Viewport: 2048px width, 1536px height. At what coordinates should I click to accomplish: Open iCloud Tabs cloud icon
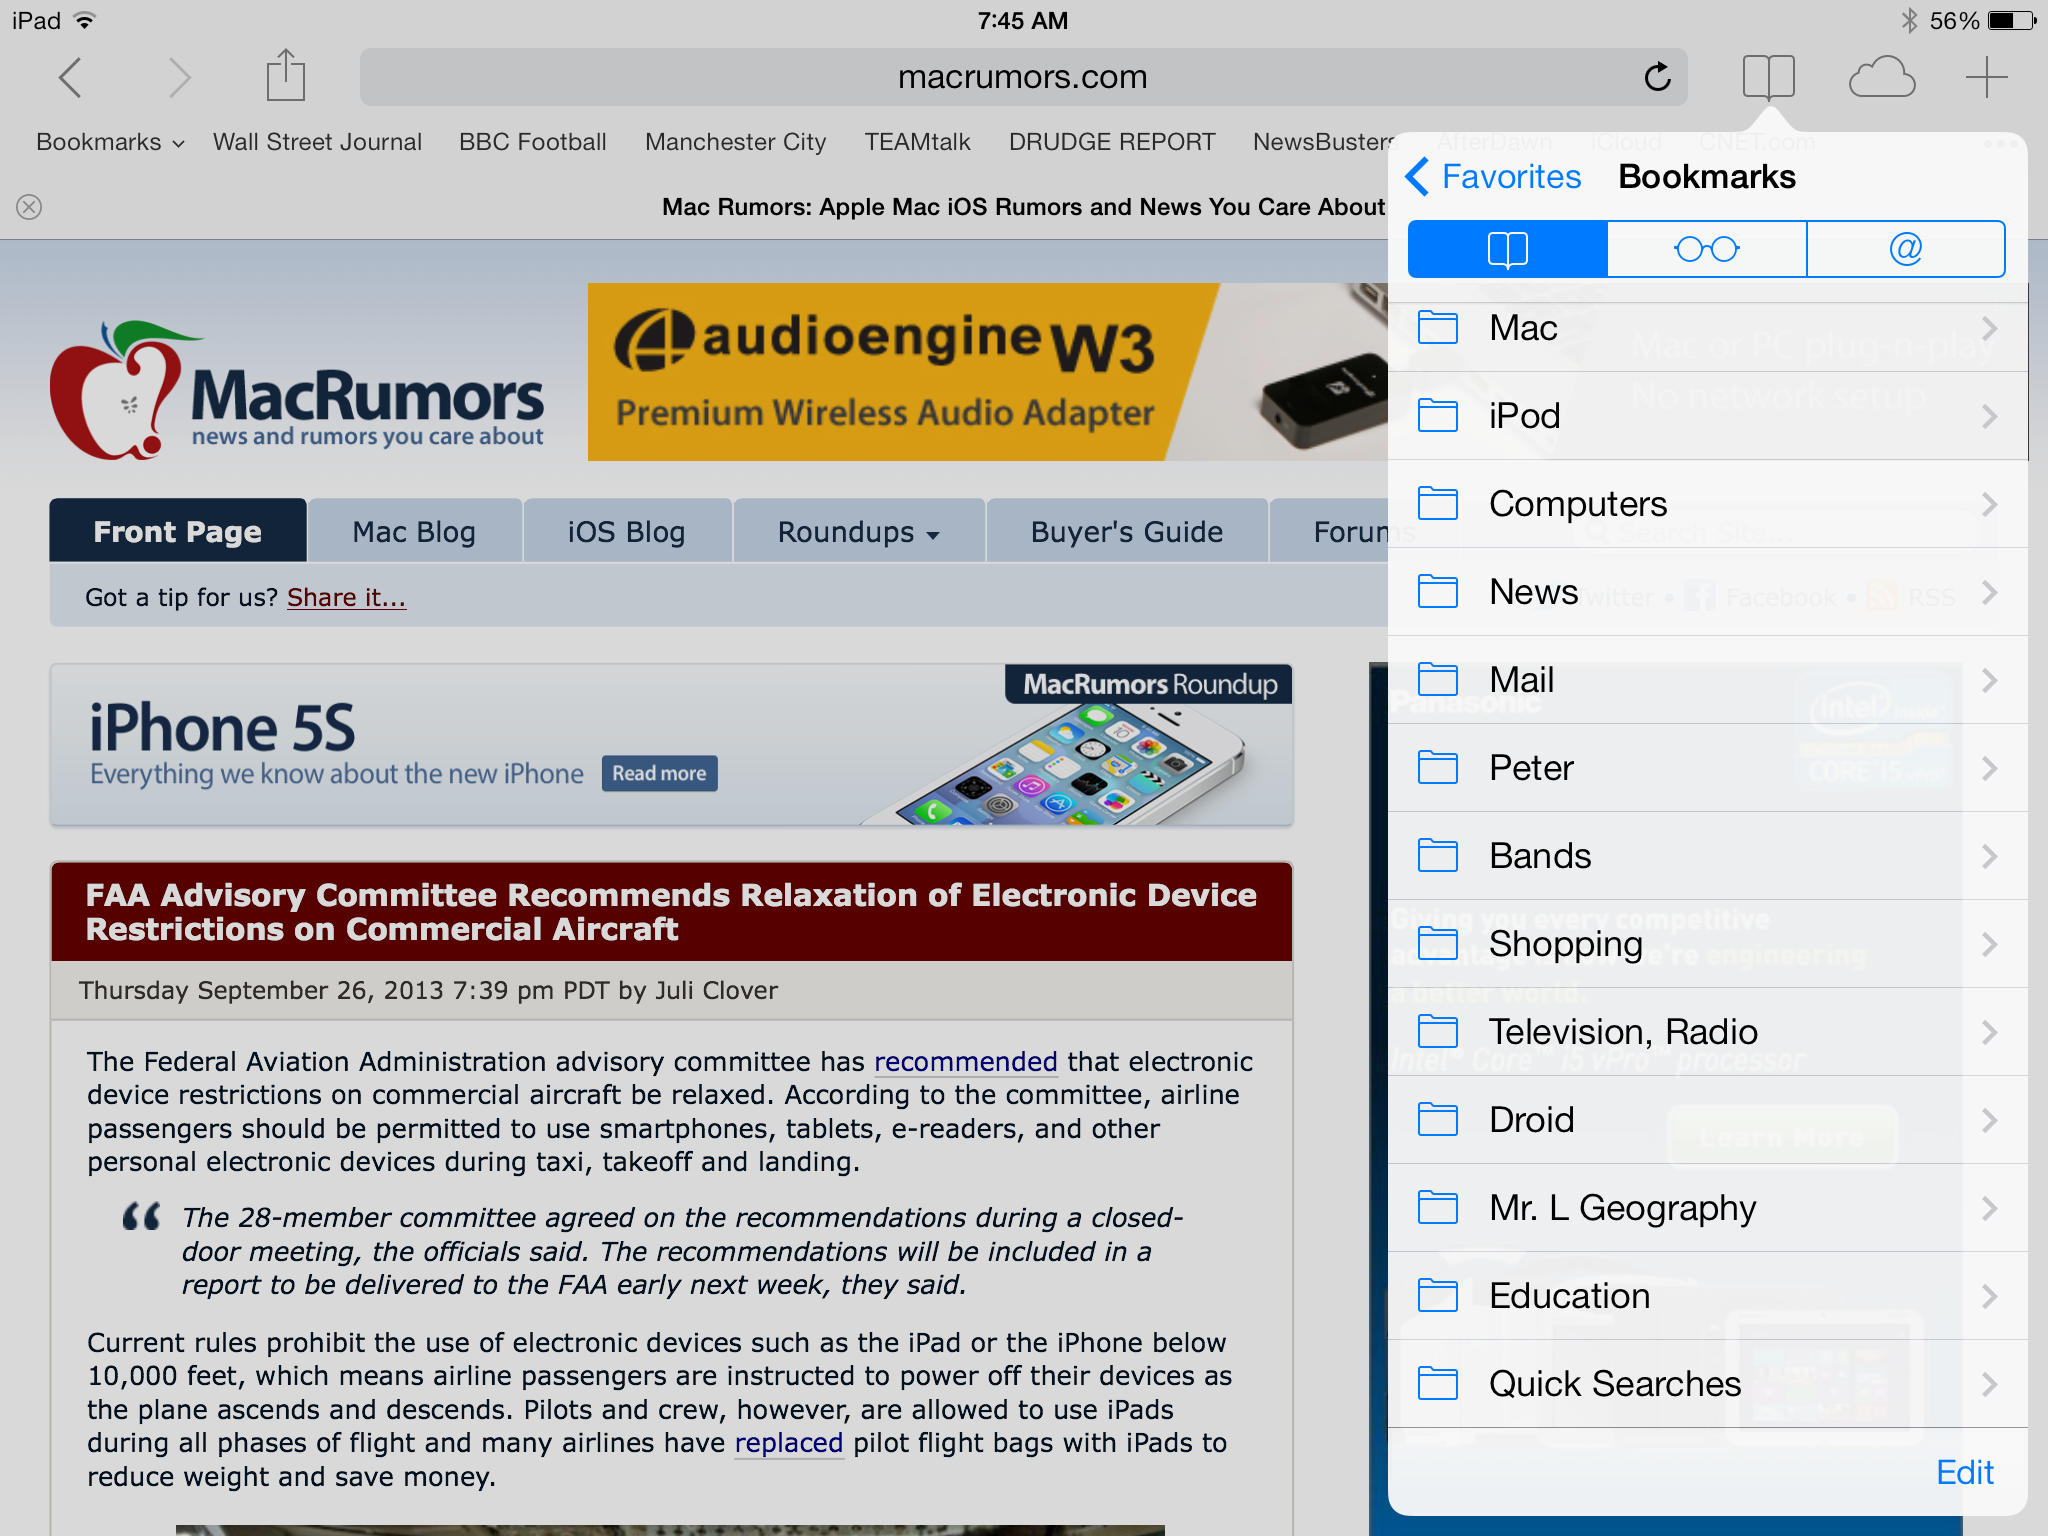tap(1881, 77)
